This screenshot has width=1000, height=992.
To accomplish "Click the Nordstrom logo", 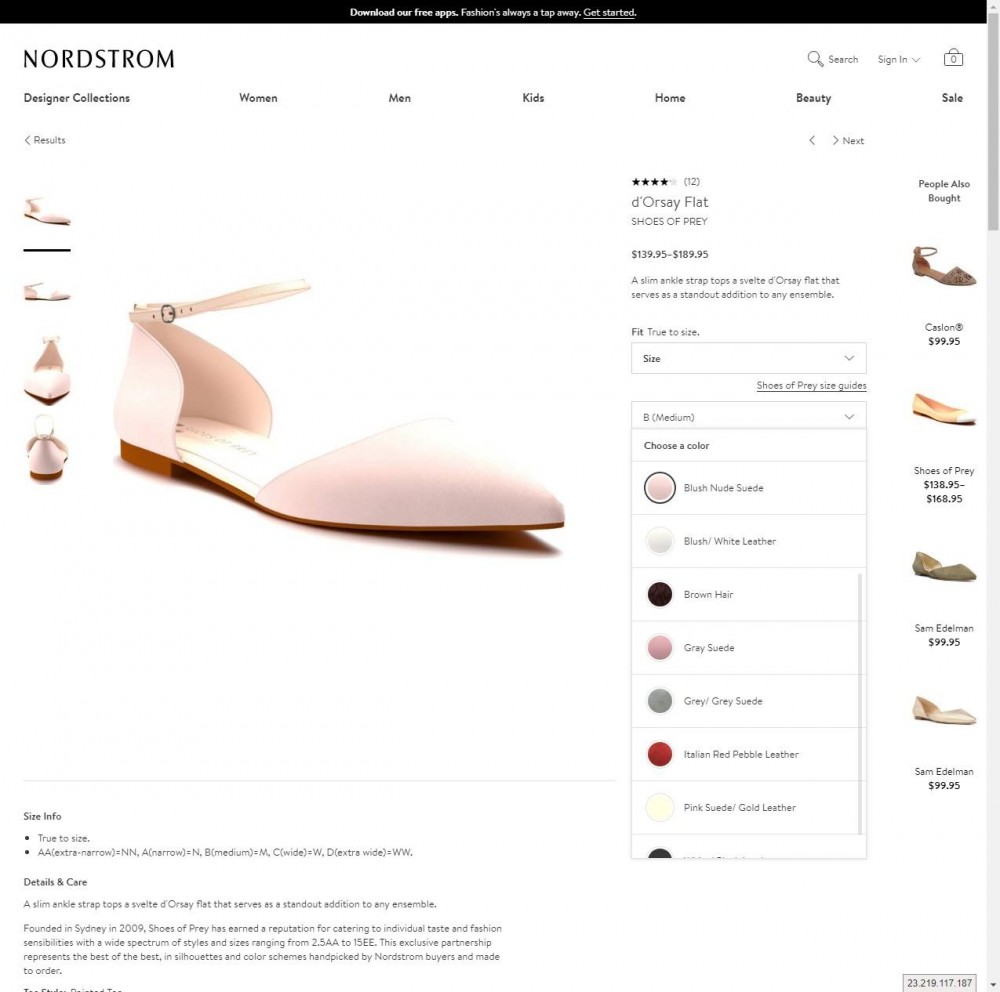I will (99, 59).
